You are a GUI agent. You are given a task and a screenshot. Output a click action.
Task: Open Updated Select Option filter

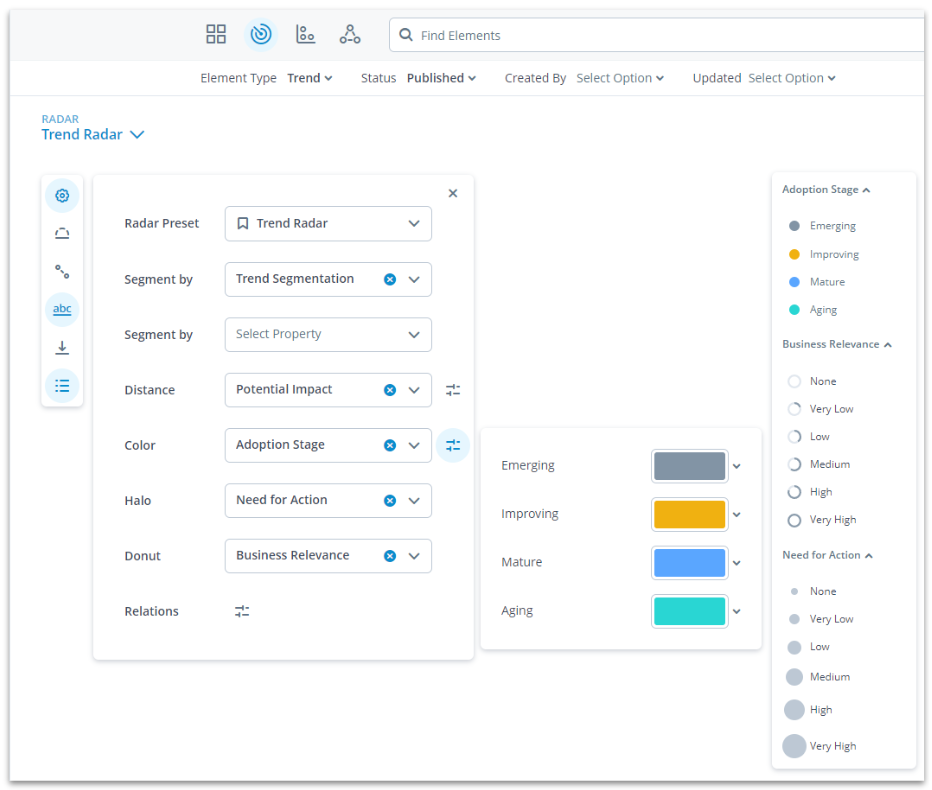point(792,78)
